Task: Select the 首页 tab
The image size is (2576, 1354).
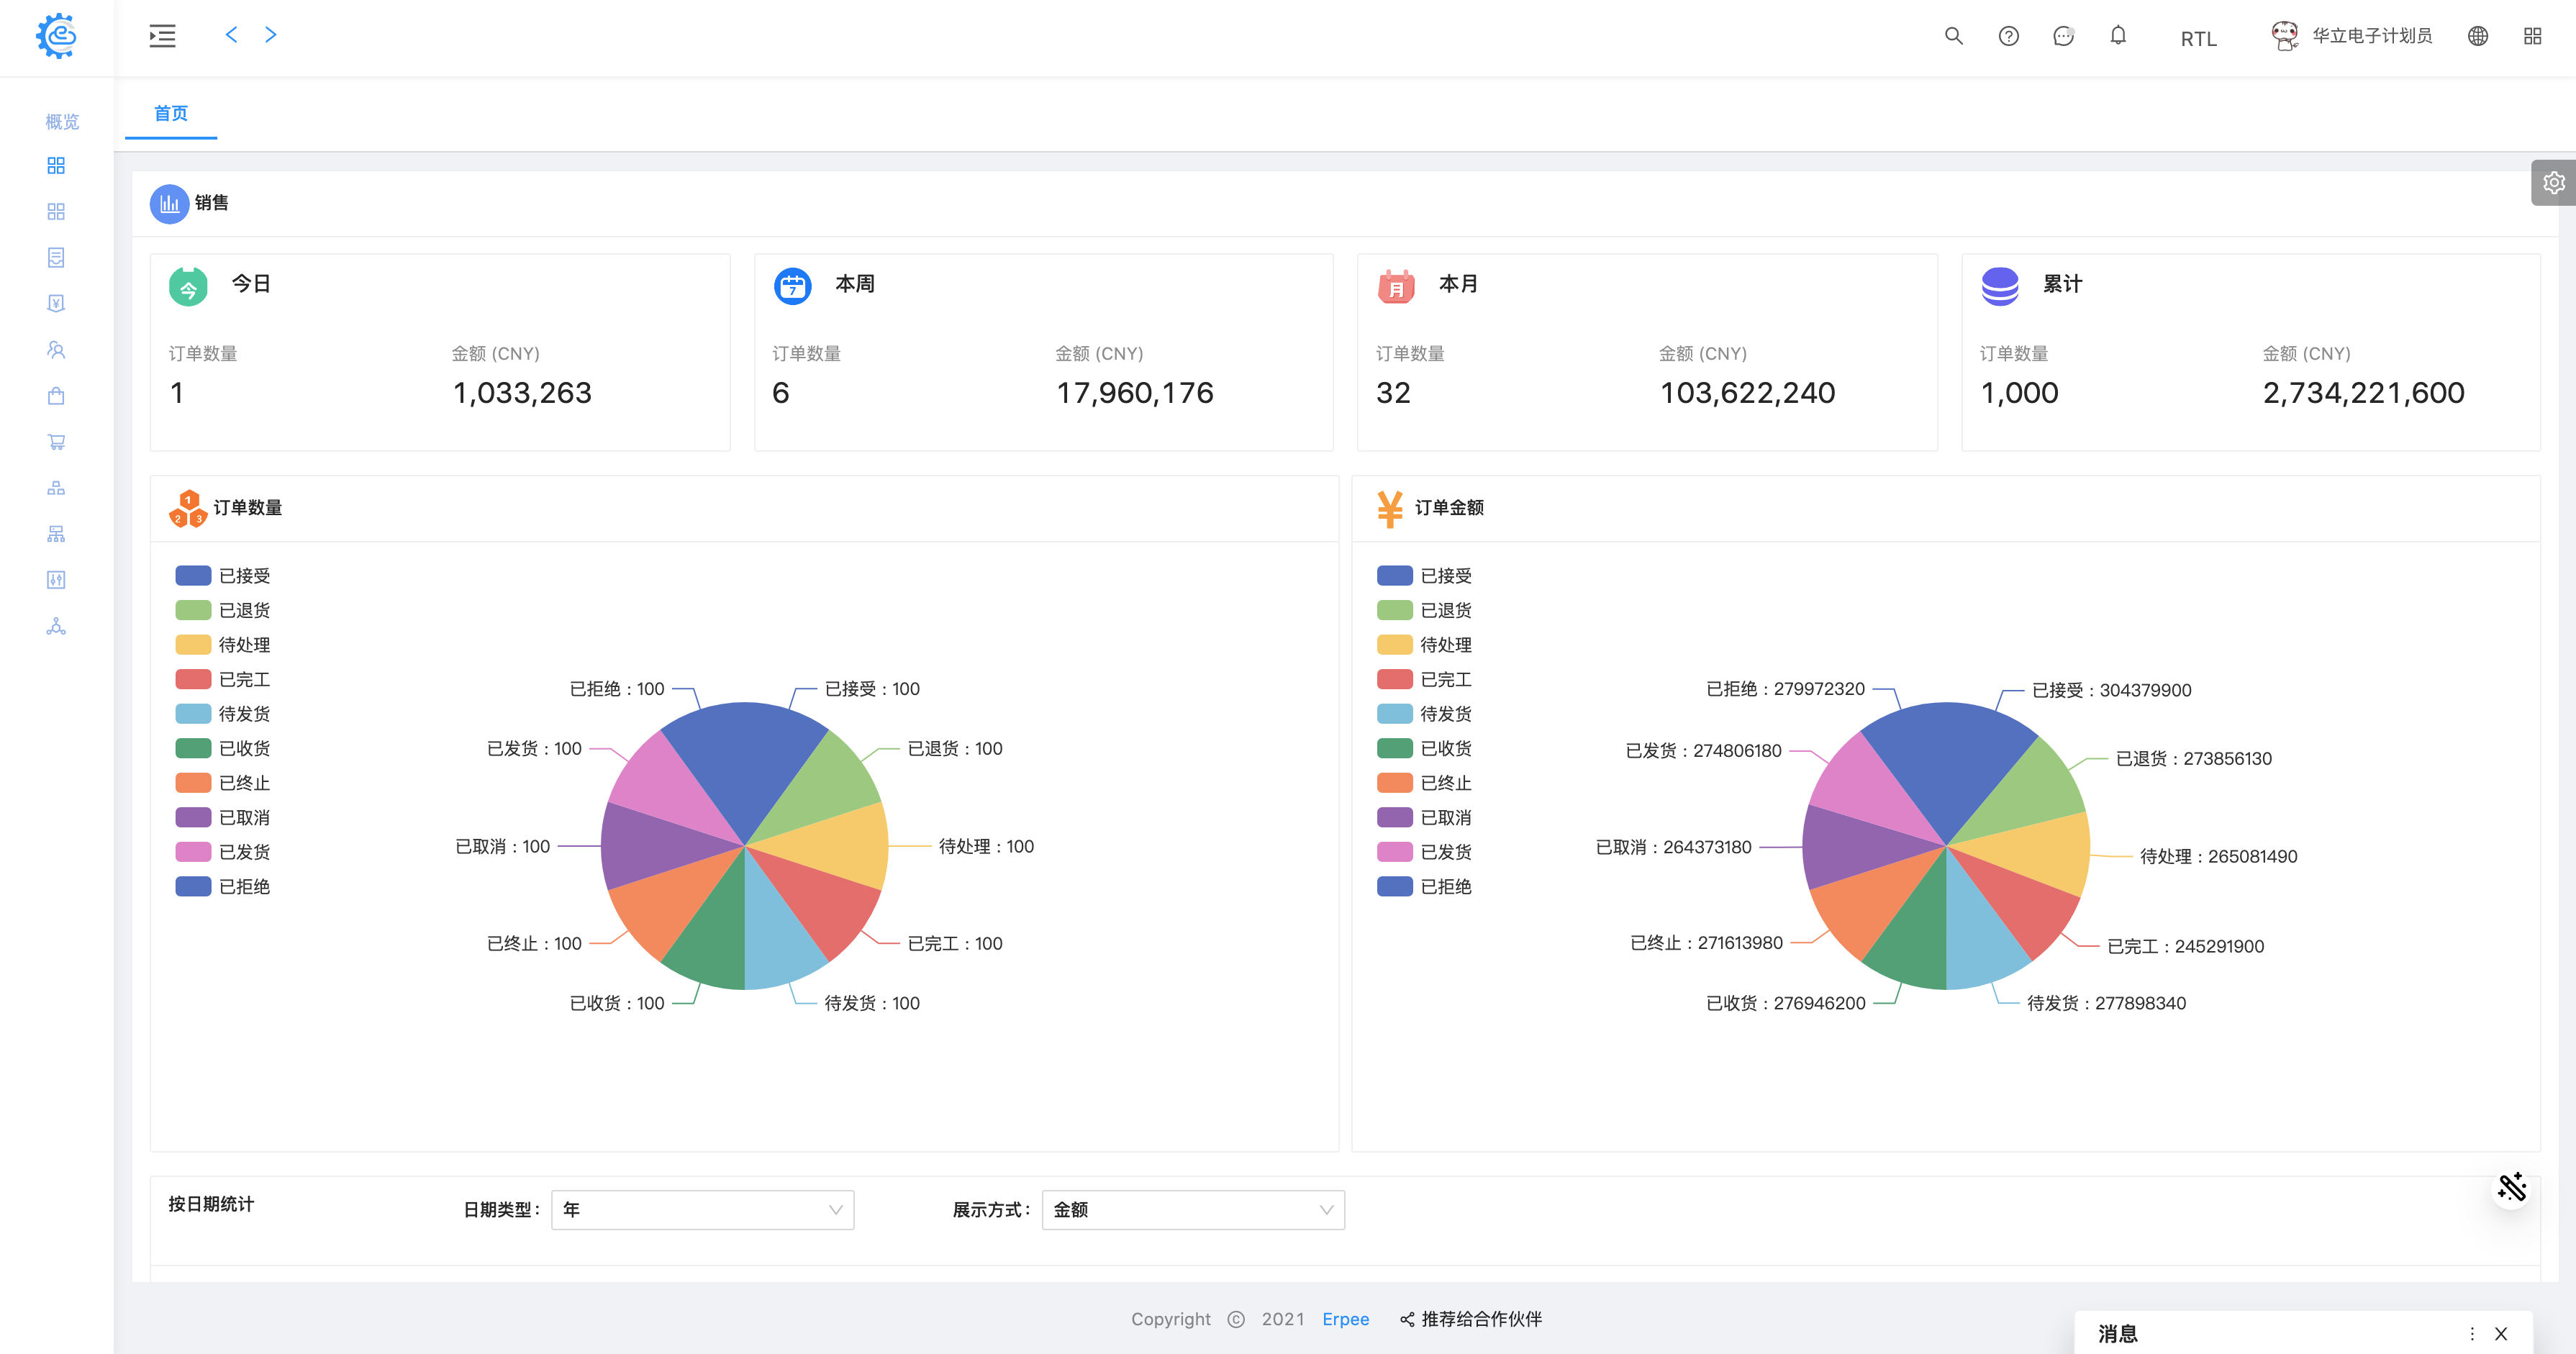Action: pos(171,114)
